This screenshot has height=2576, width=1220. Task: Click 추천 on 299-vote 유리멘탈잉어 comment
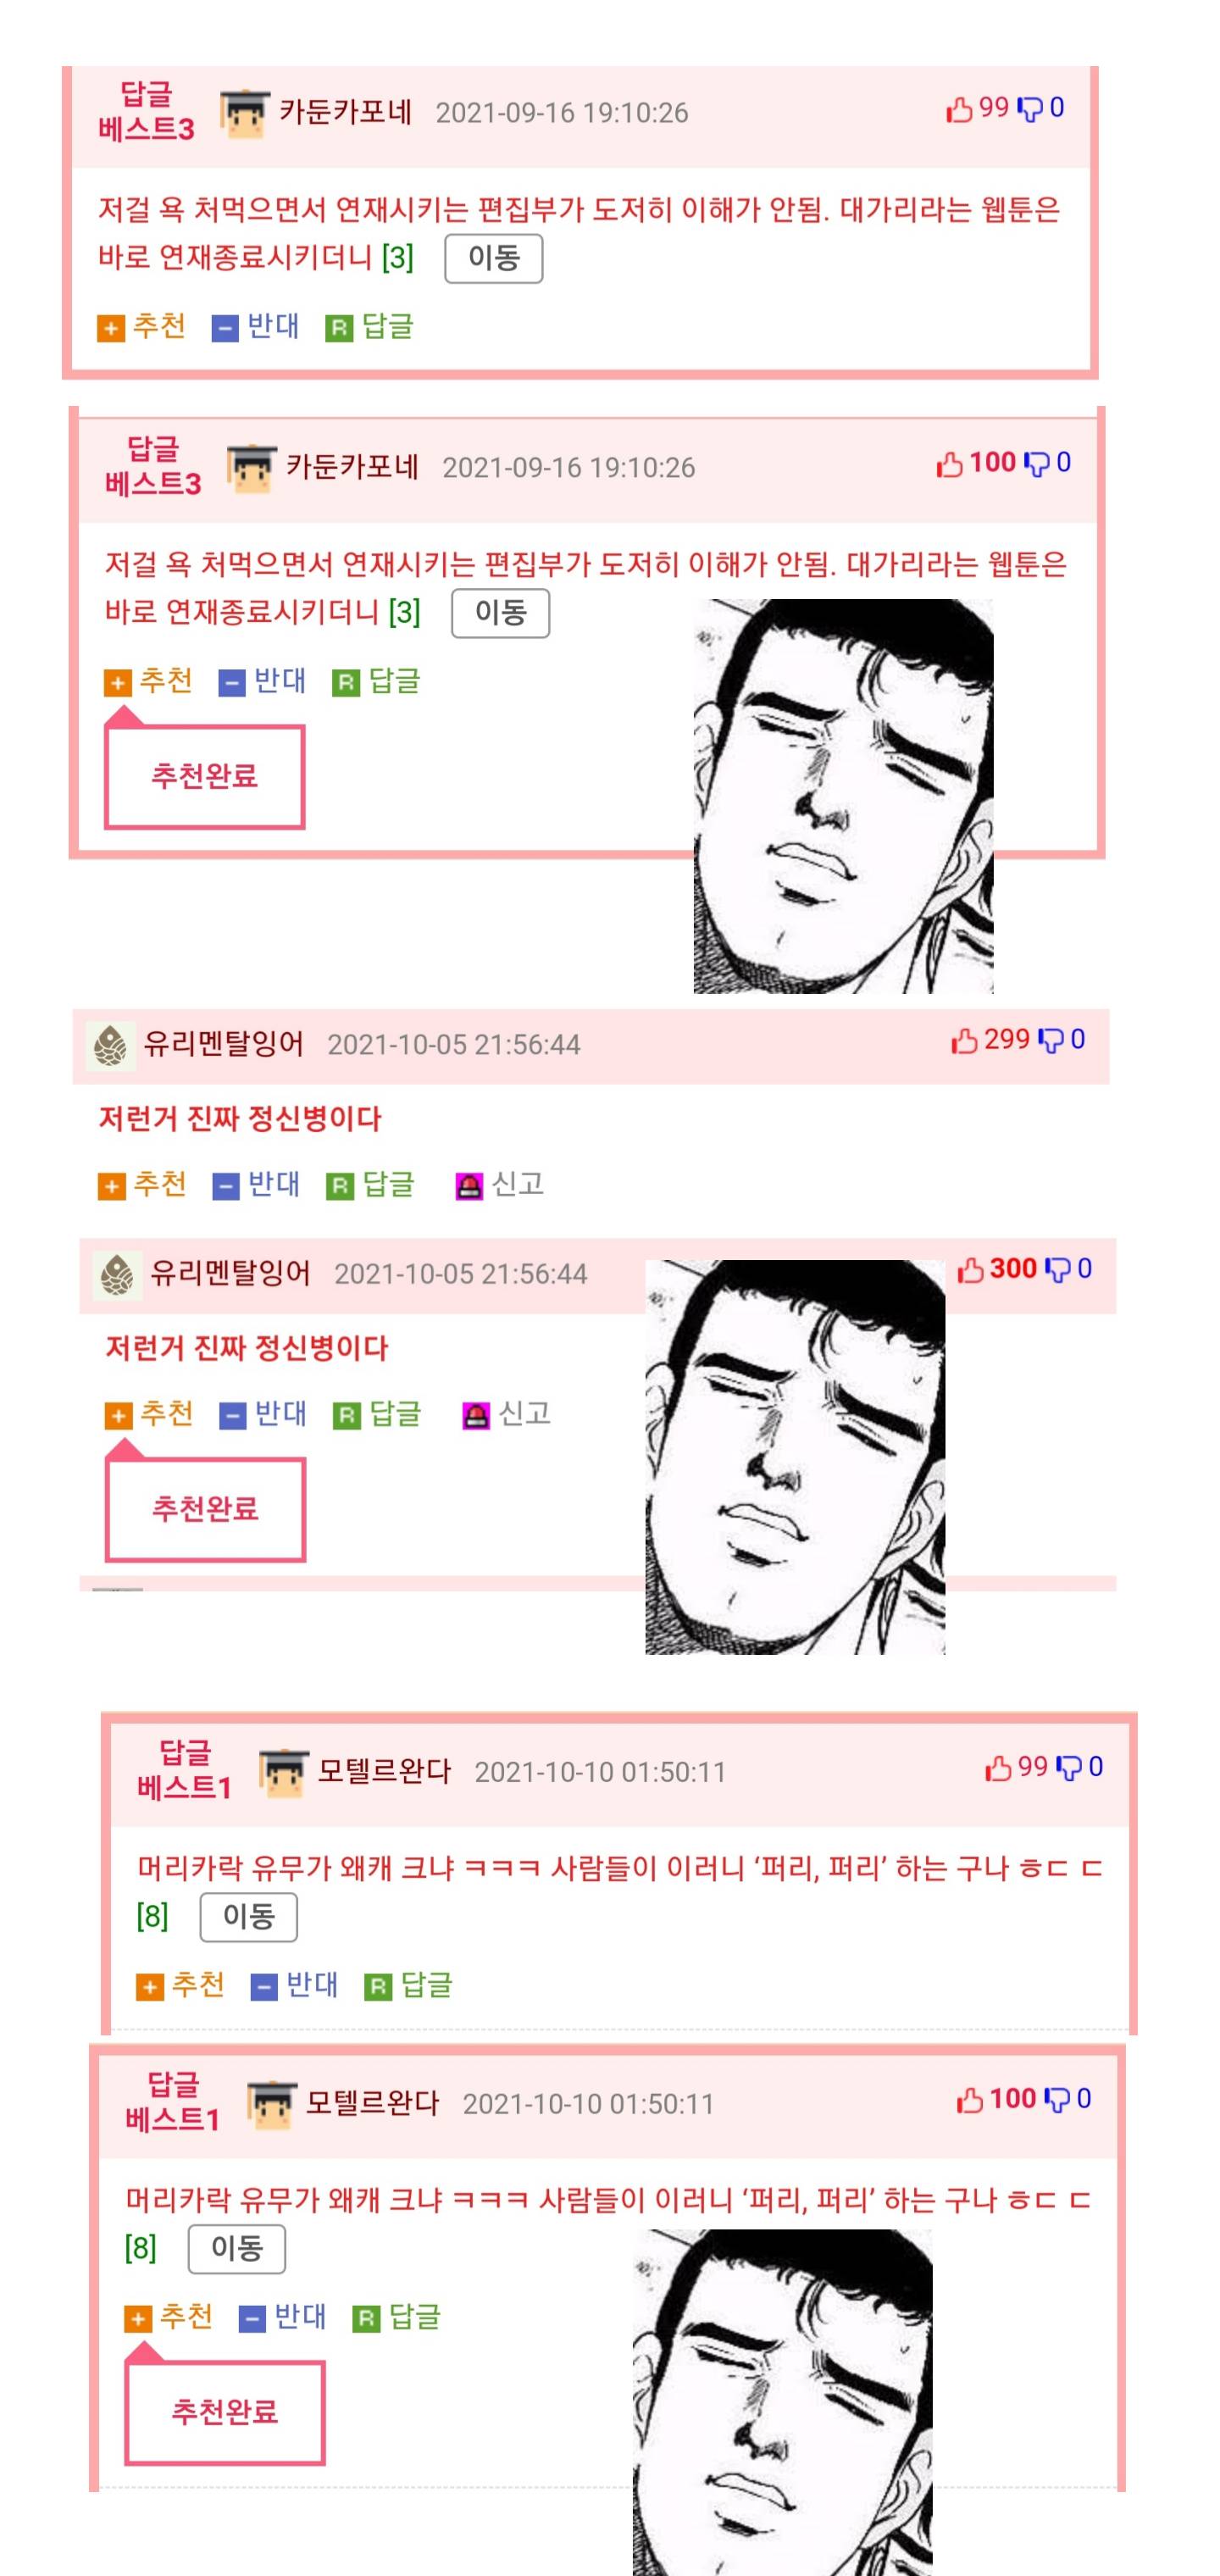point(142,1185)
